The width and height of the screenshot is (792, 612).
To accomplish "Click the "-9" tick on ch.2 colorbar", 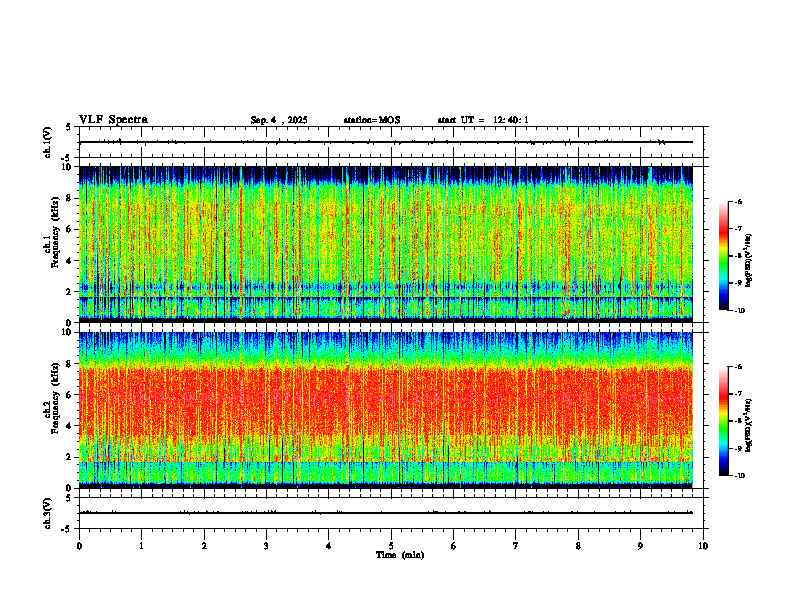I will point(738,448).
